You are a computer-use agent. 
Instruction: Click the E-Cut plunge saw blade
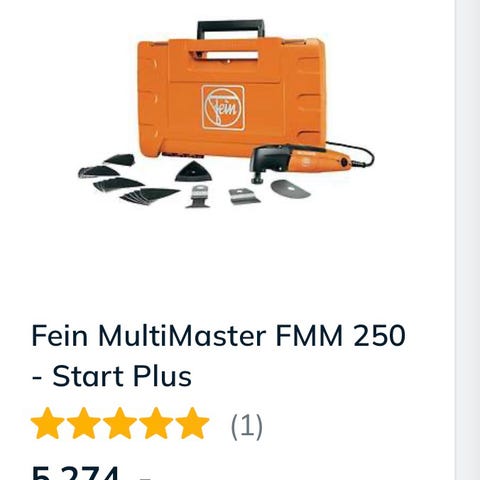[x=198, y=196]
